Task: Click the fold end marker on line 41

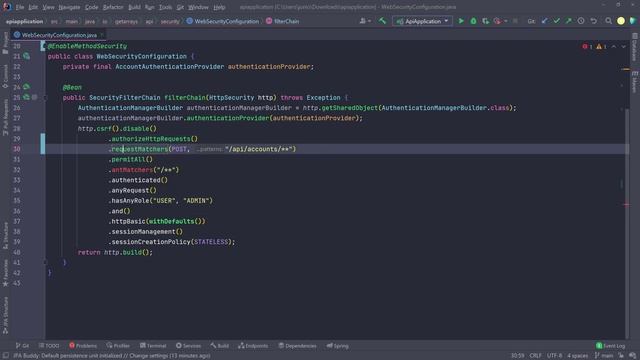Action: (45, 262)
